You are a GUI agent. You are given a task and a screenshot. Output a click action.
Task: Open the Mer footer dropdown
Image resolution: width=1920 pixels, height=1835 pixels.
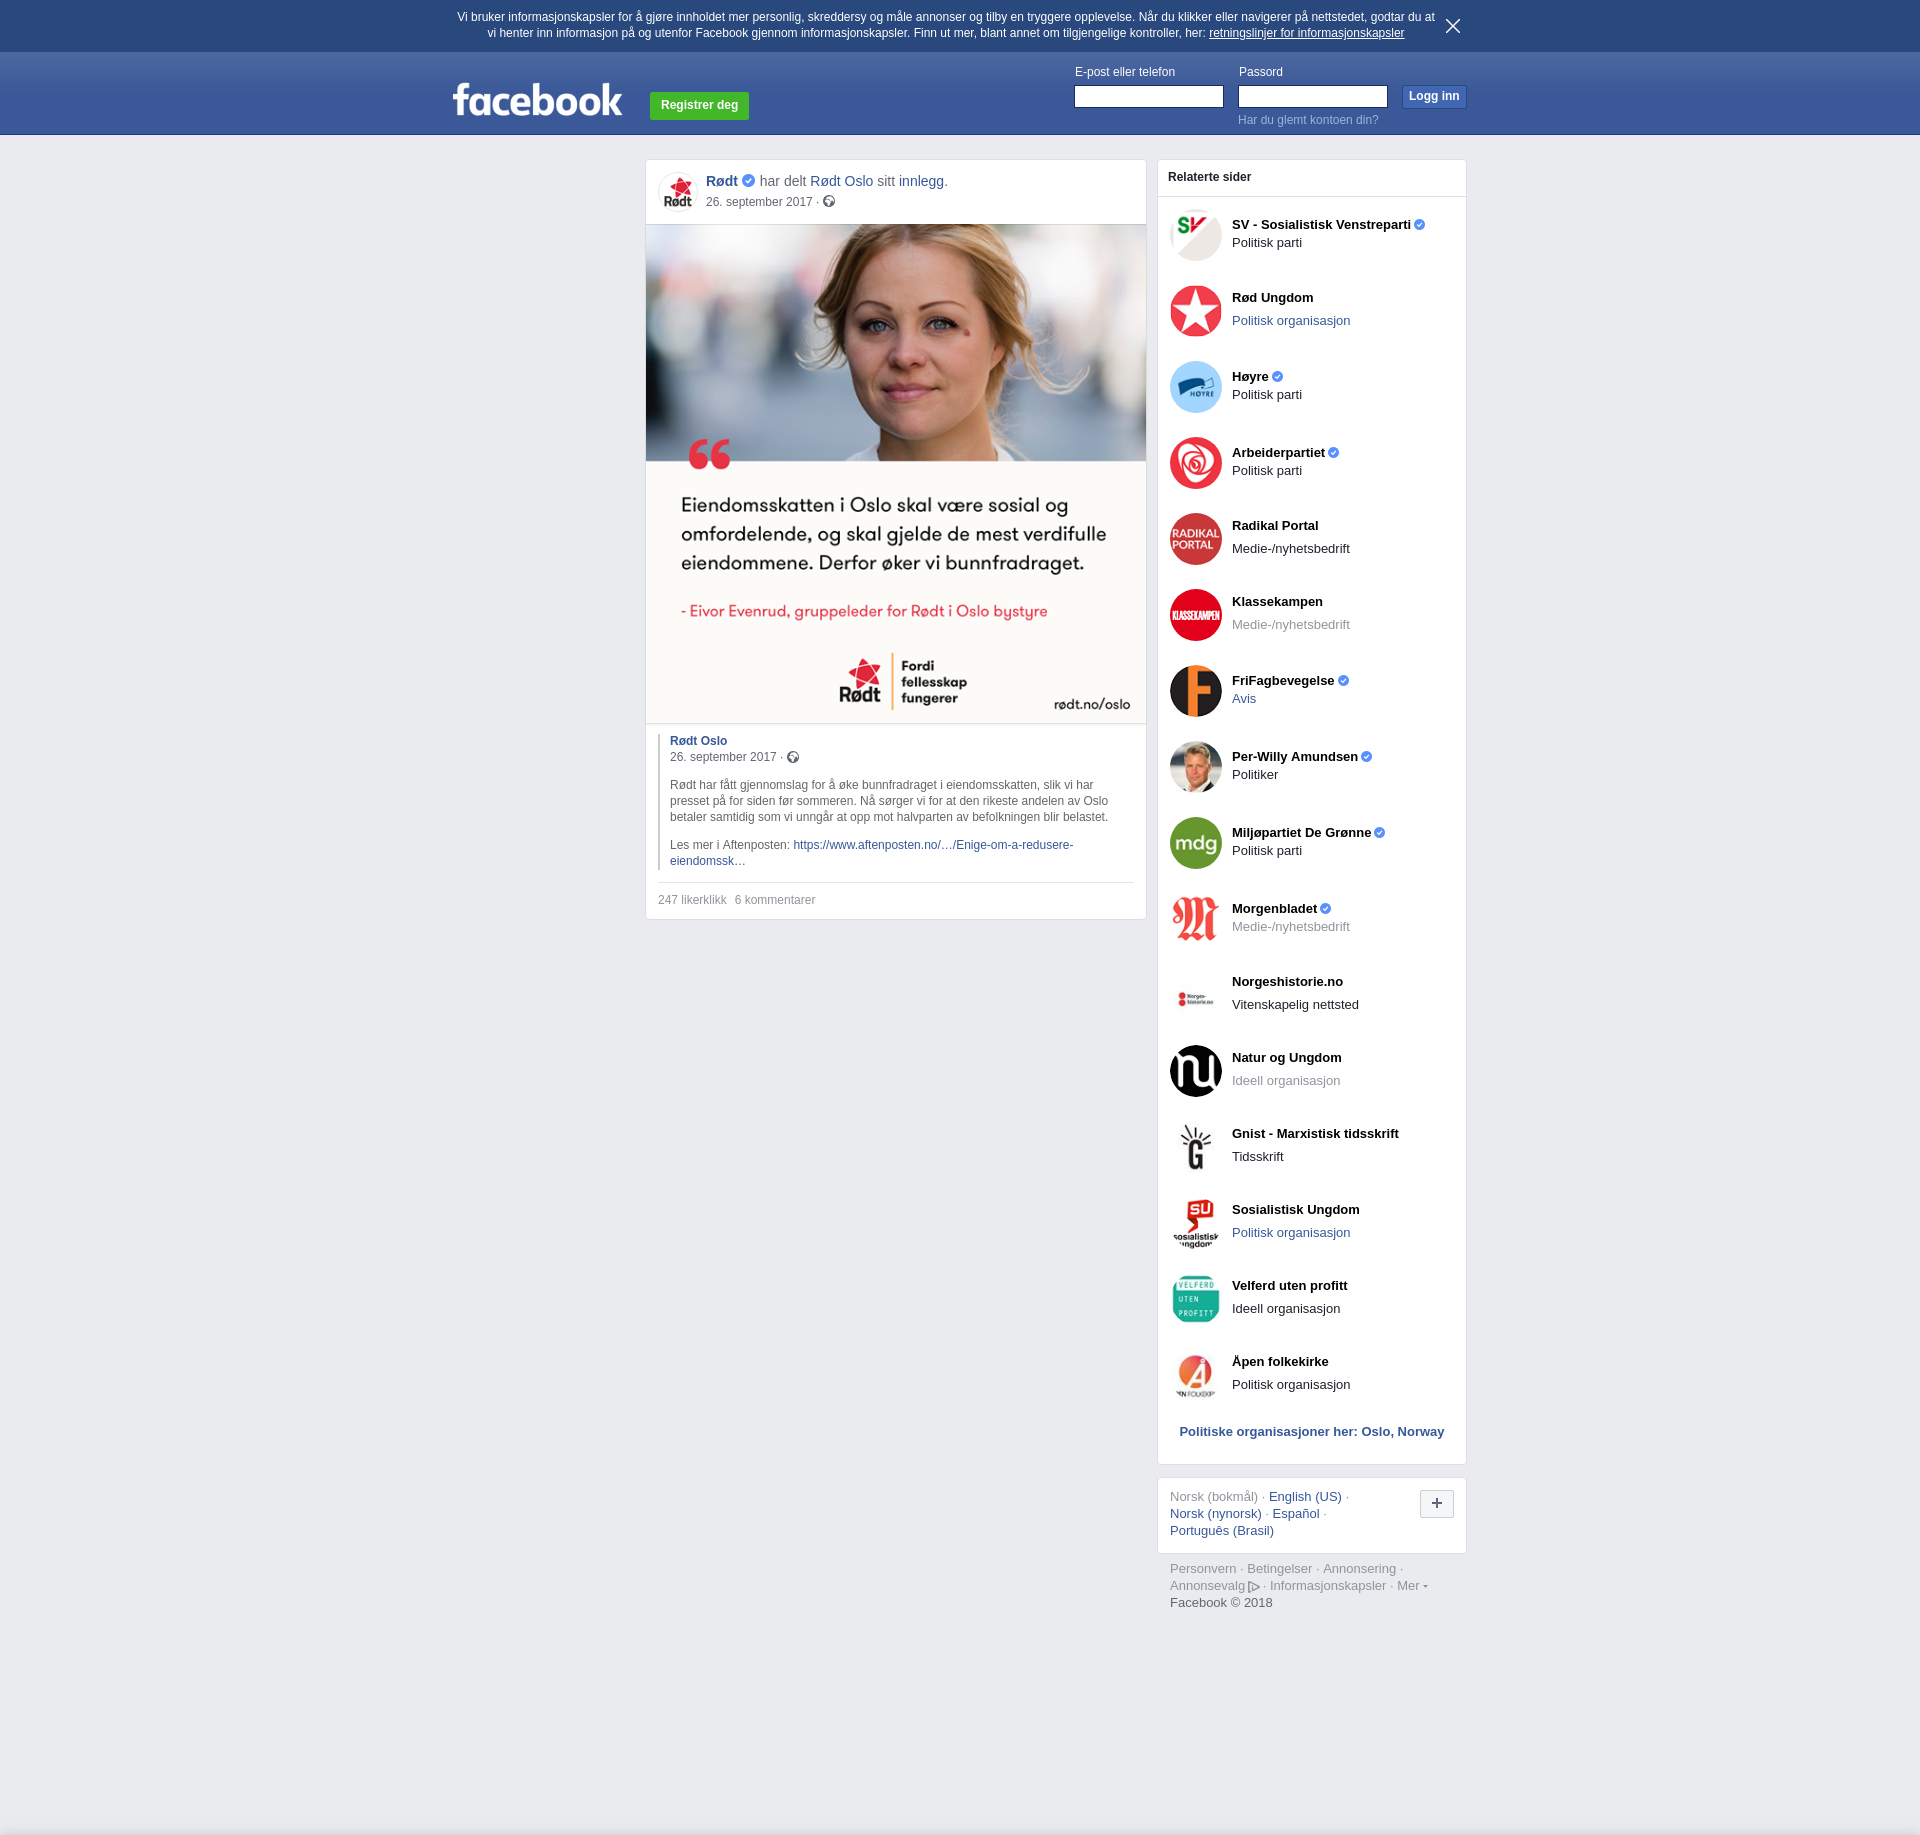click(1411, 1586)
